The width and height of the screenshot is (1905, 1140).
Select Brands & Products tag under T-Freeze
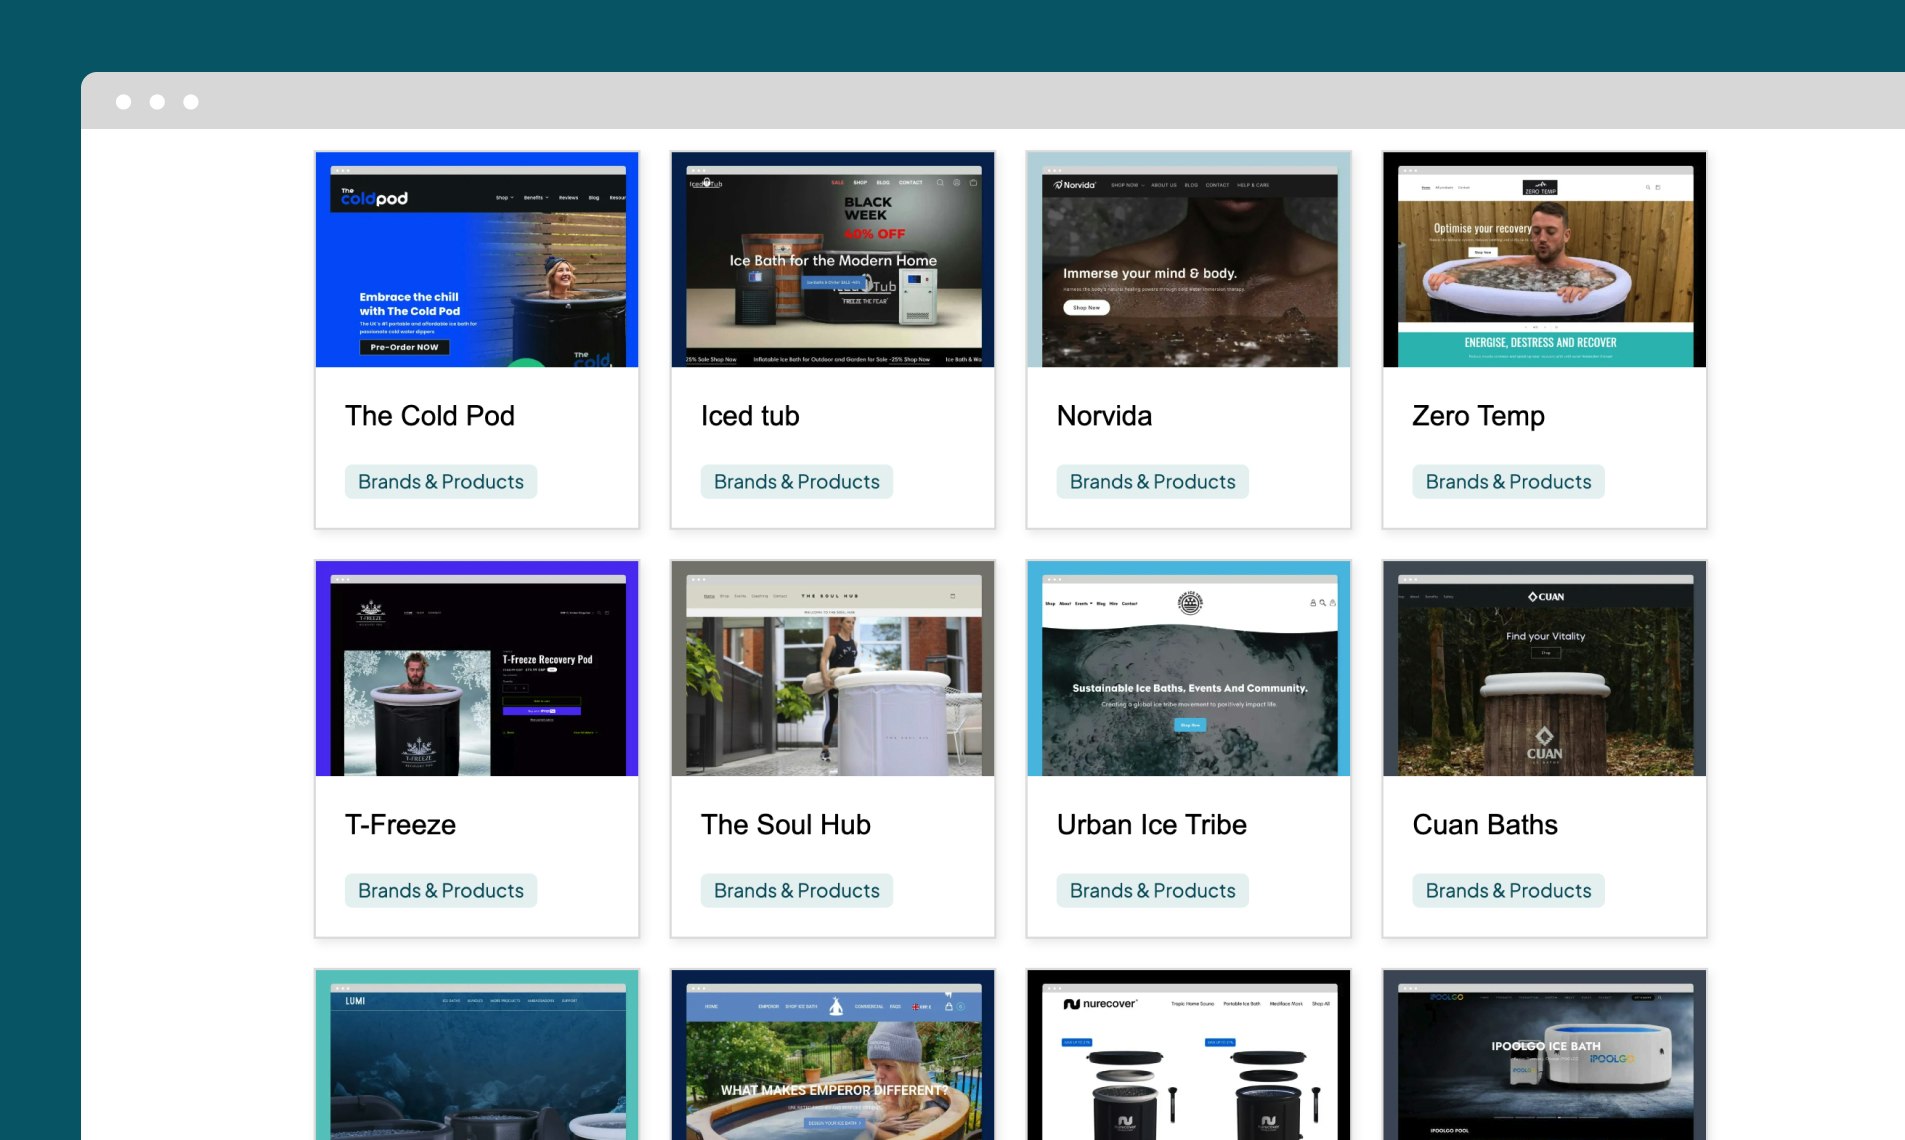click(x=441, y=891)
